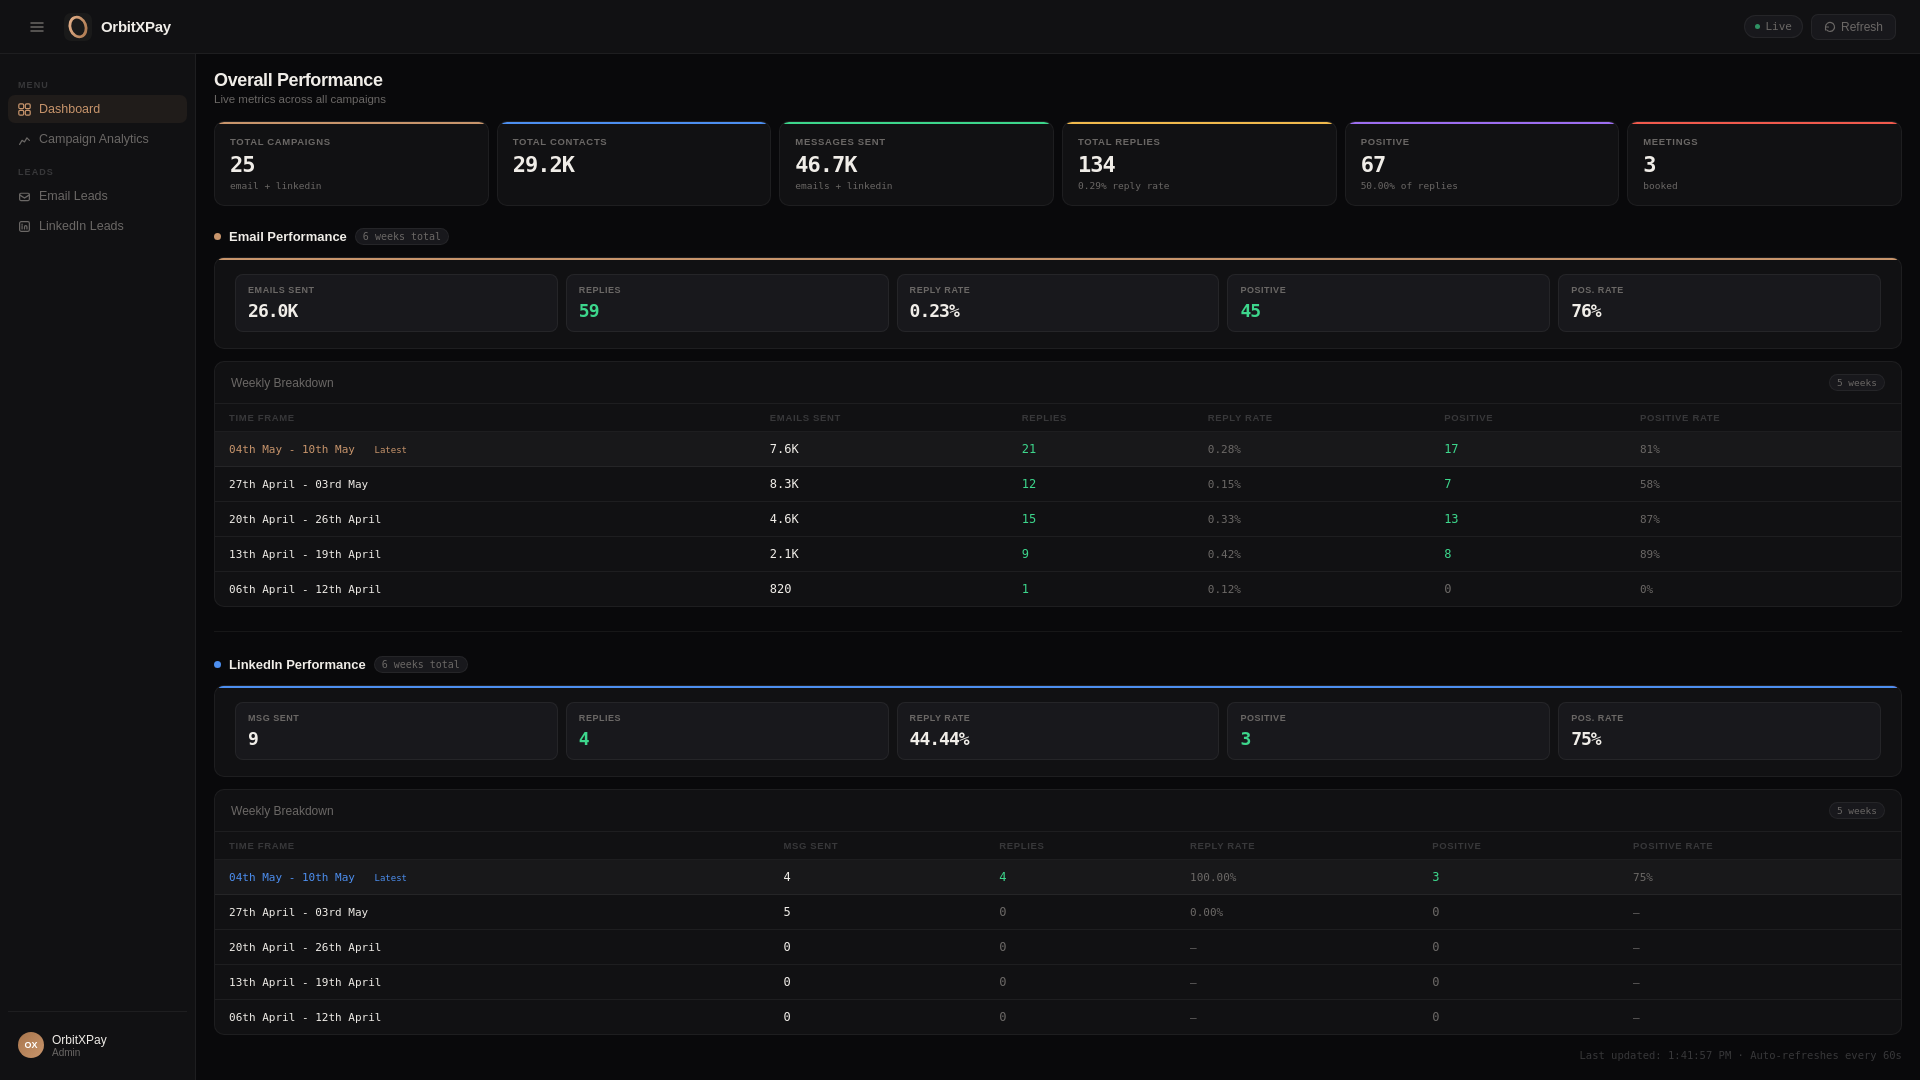
Task: Select the Total Campaigns card
Action: pyautogui.click(x=351, y=164)
